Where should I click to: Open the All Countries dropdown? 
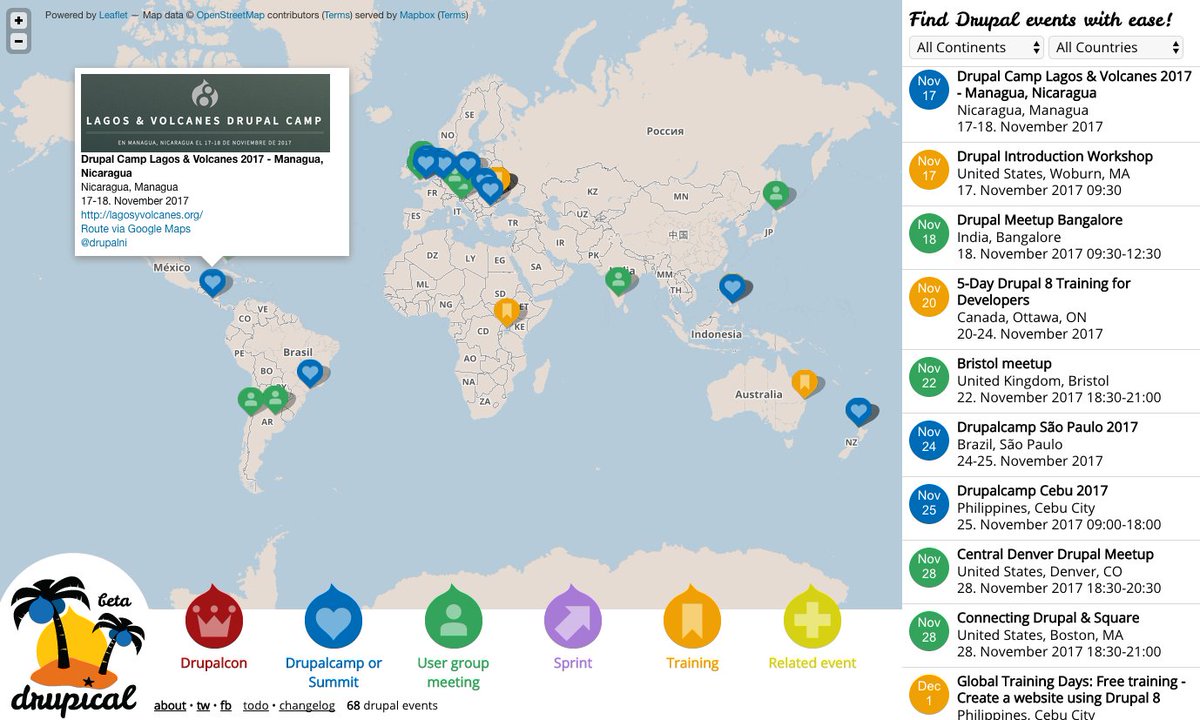pyautogui.click(x=1116, y=47)
